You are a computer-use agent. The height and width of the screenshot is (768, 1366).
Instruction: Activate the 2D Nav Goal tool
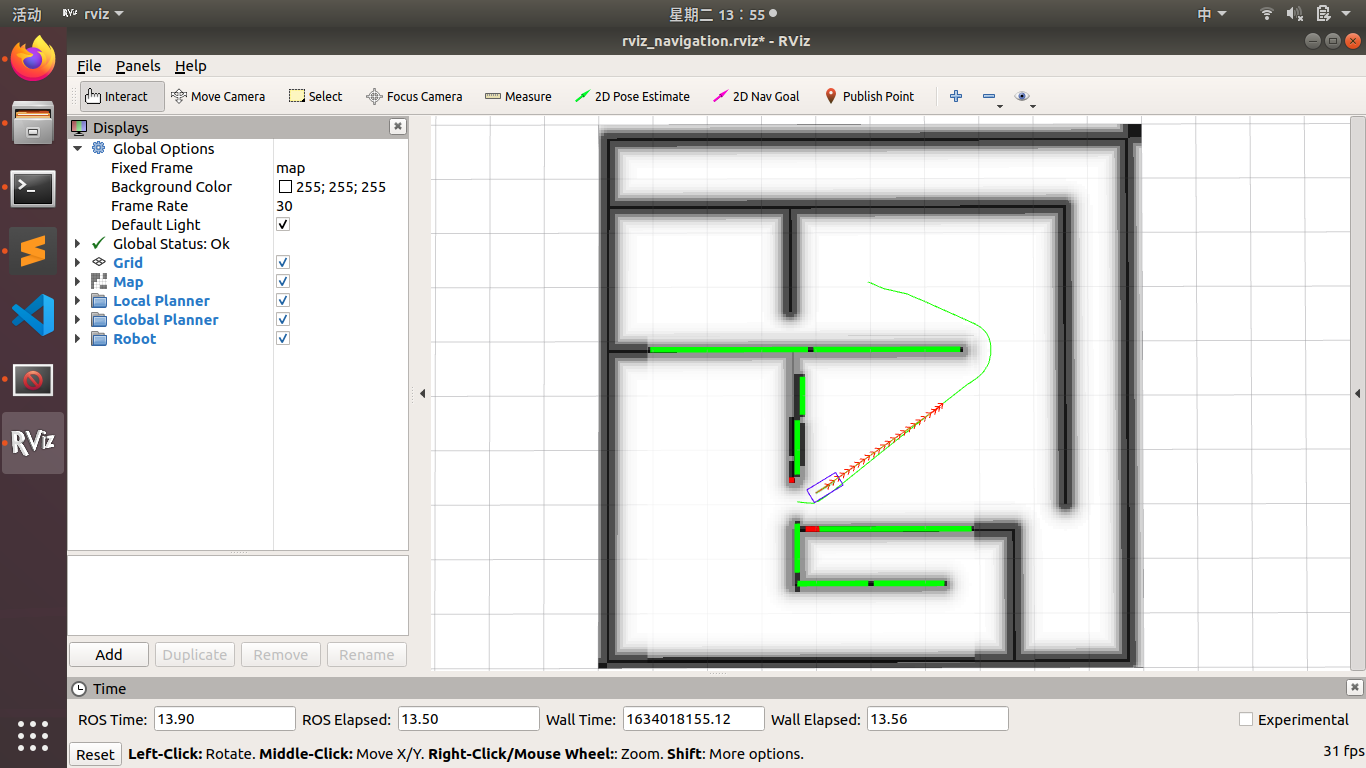pyautogui.click(x=757, y=96)
